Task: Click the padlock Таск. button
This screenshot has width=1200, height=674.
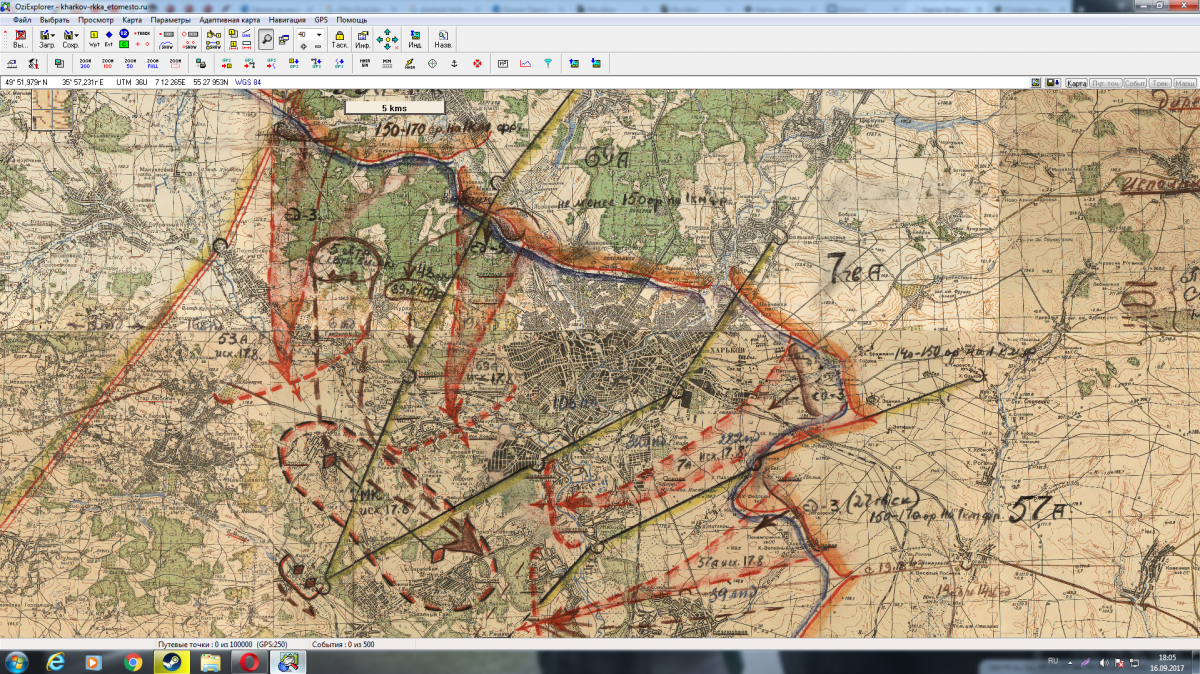Action: [339, 39]
